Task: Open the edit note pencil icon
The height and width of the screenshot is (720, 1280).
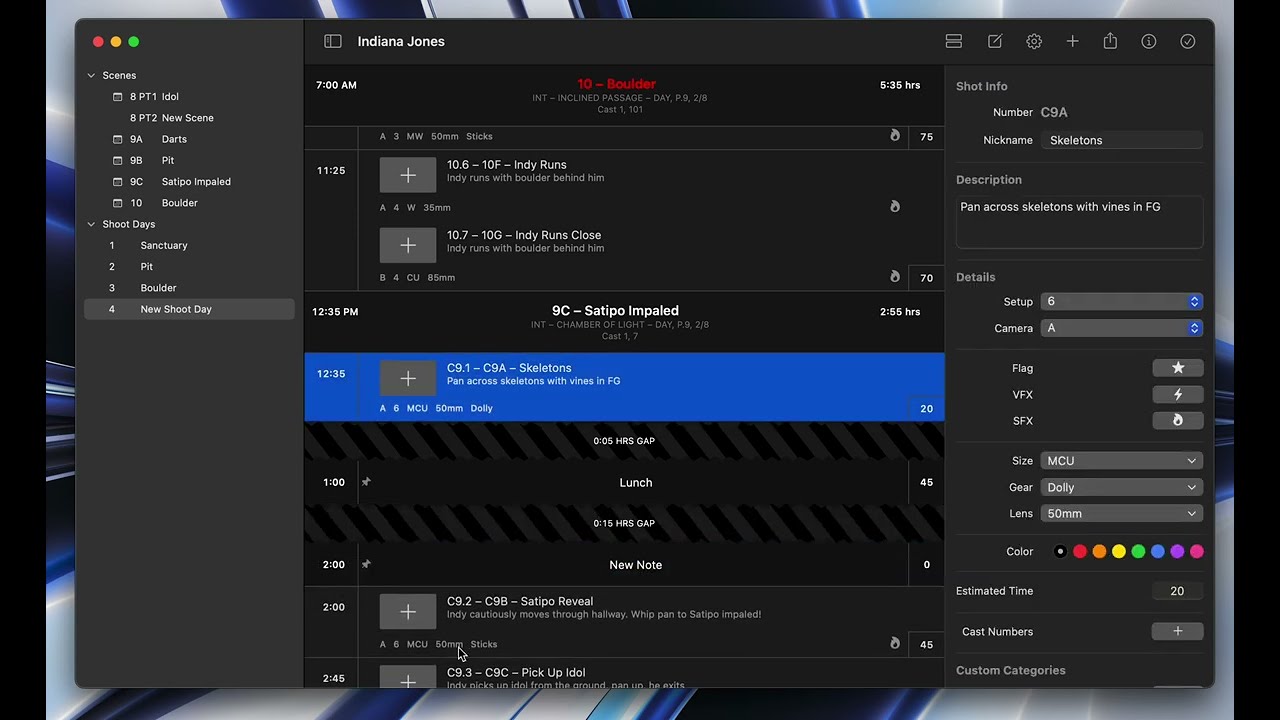Action: (995, 41)
